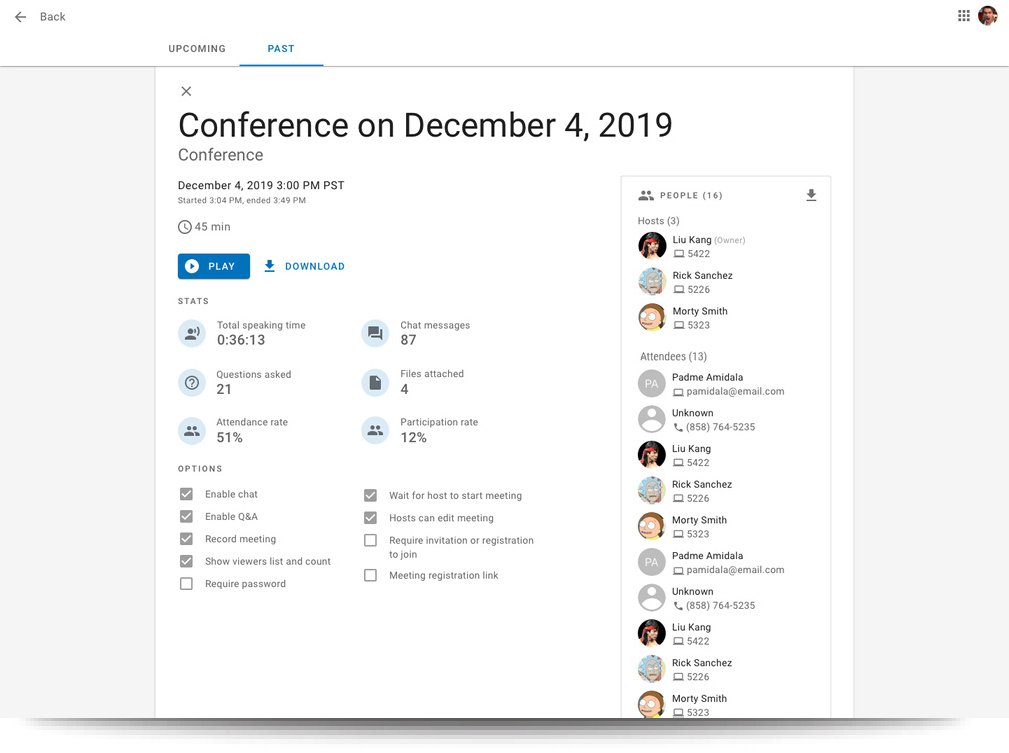Click the '0:36:13' speaking time value

(x=241, y=340)
